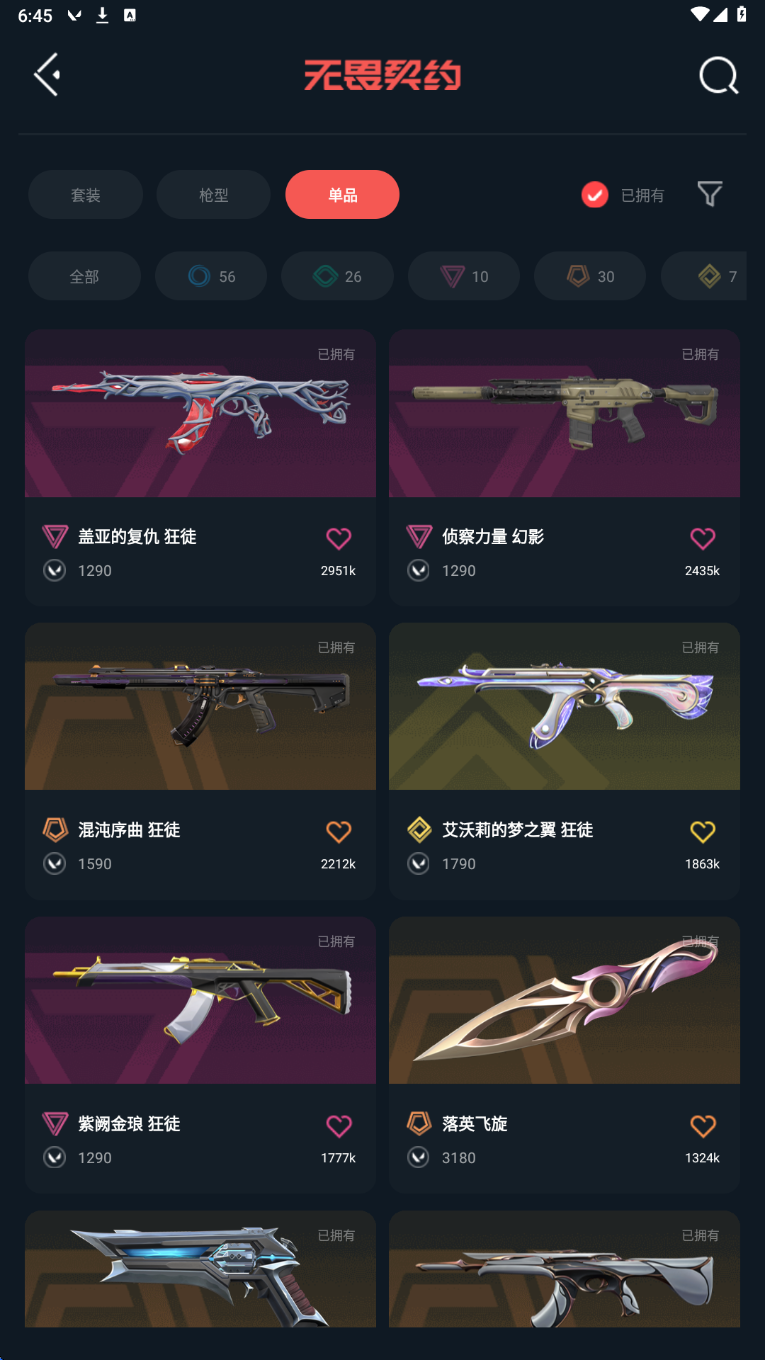Like 落英飞旋 using heart icon
765x1360 pixels.
pyautogui.click(x=703, y=1126)
